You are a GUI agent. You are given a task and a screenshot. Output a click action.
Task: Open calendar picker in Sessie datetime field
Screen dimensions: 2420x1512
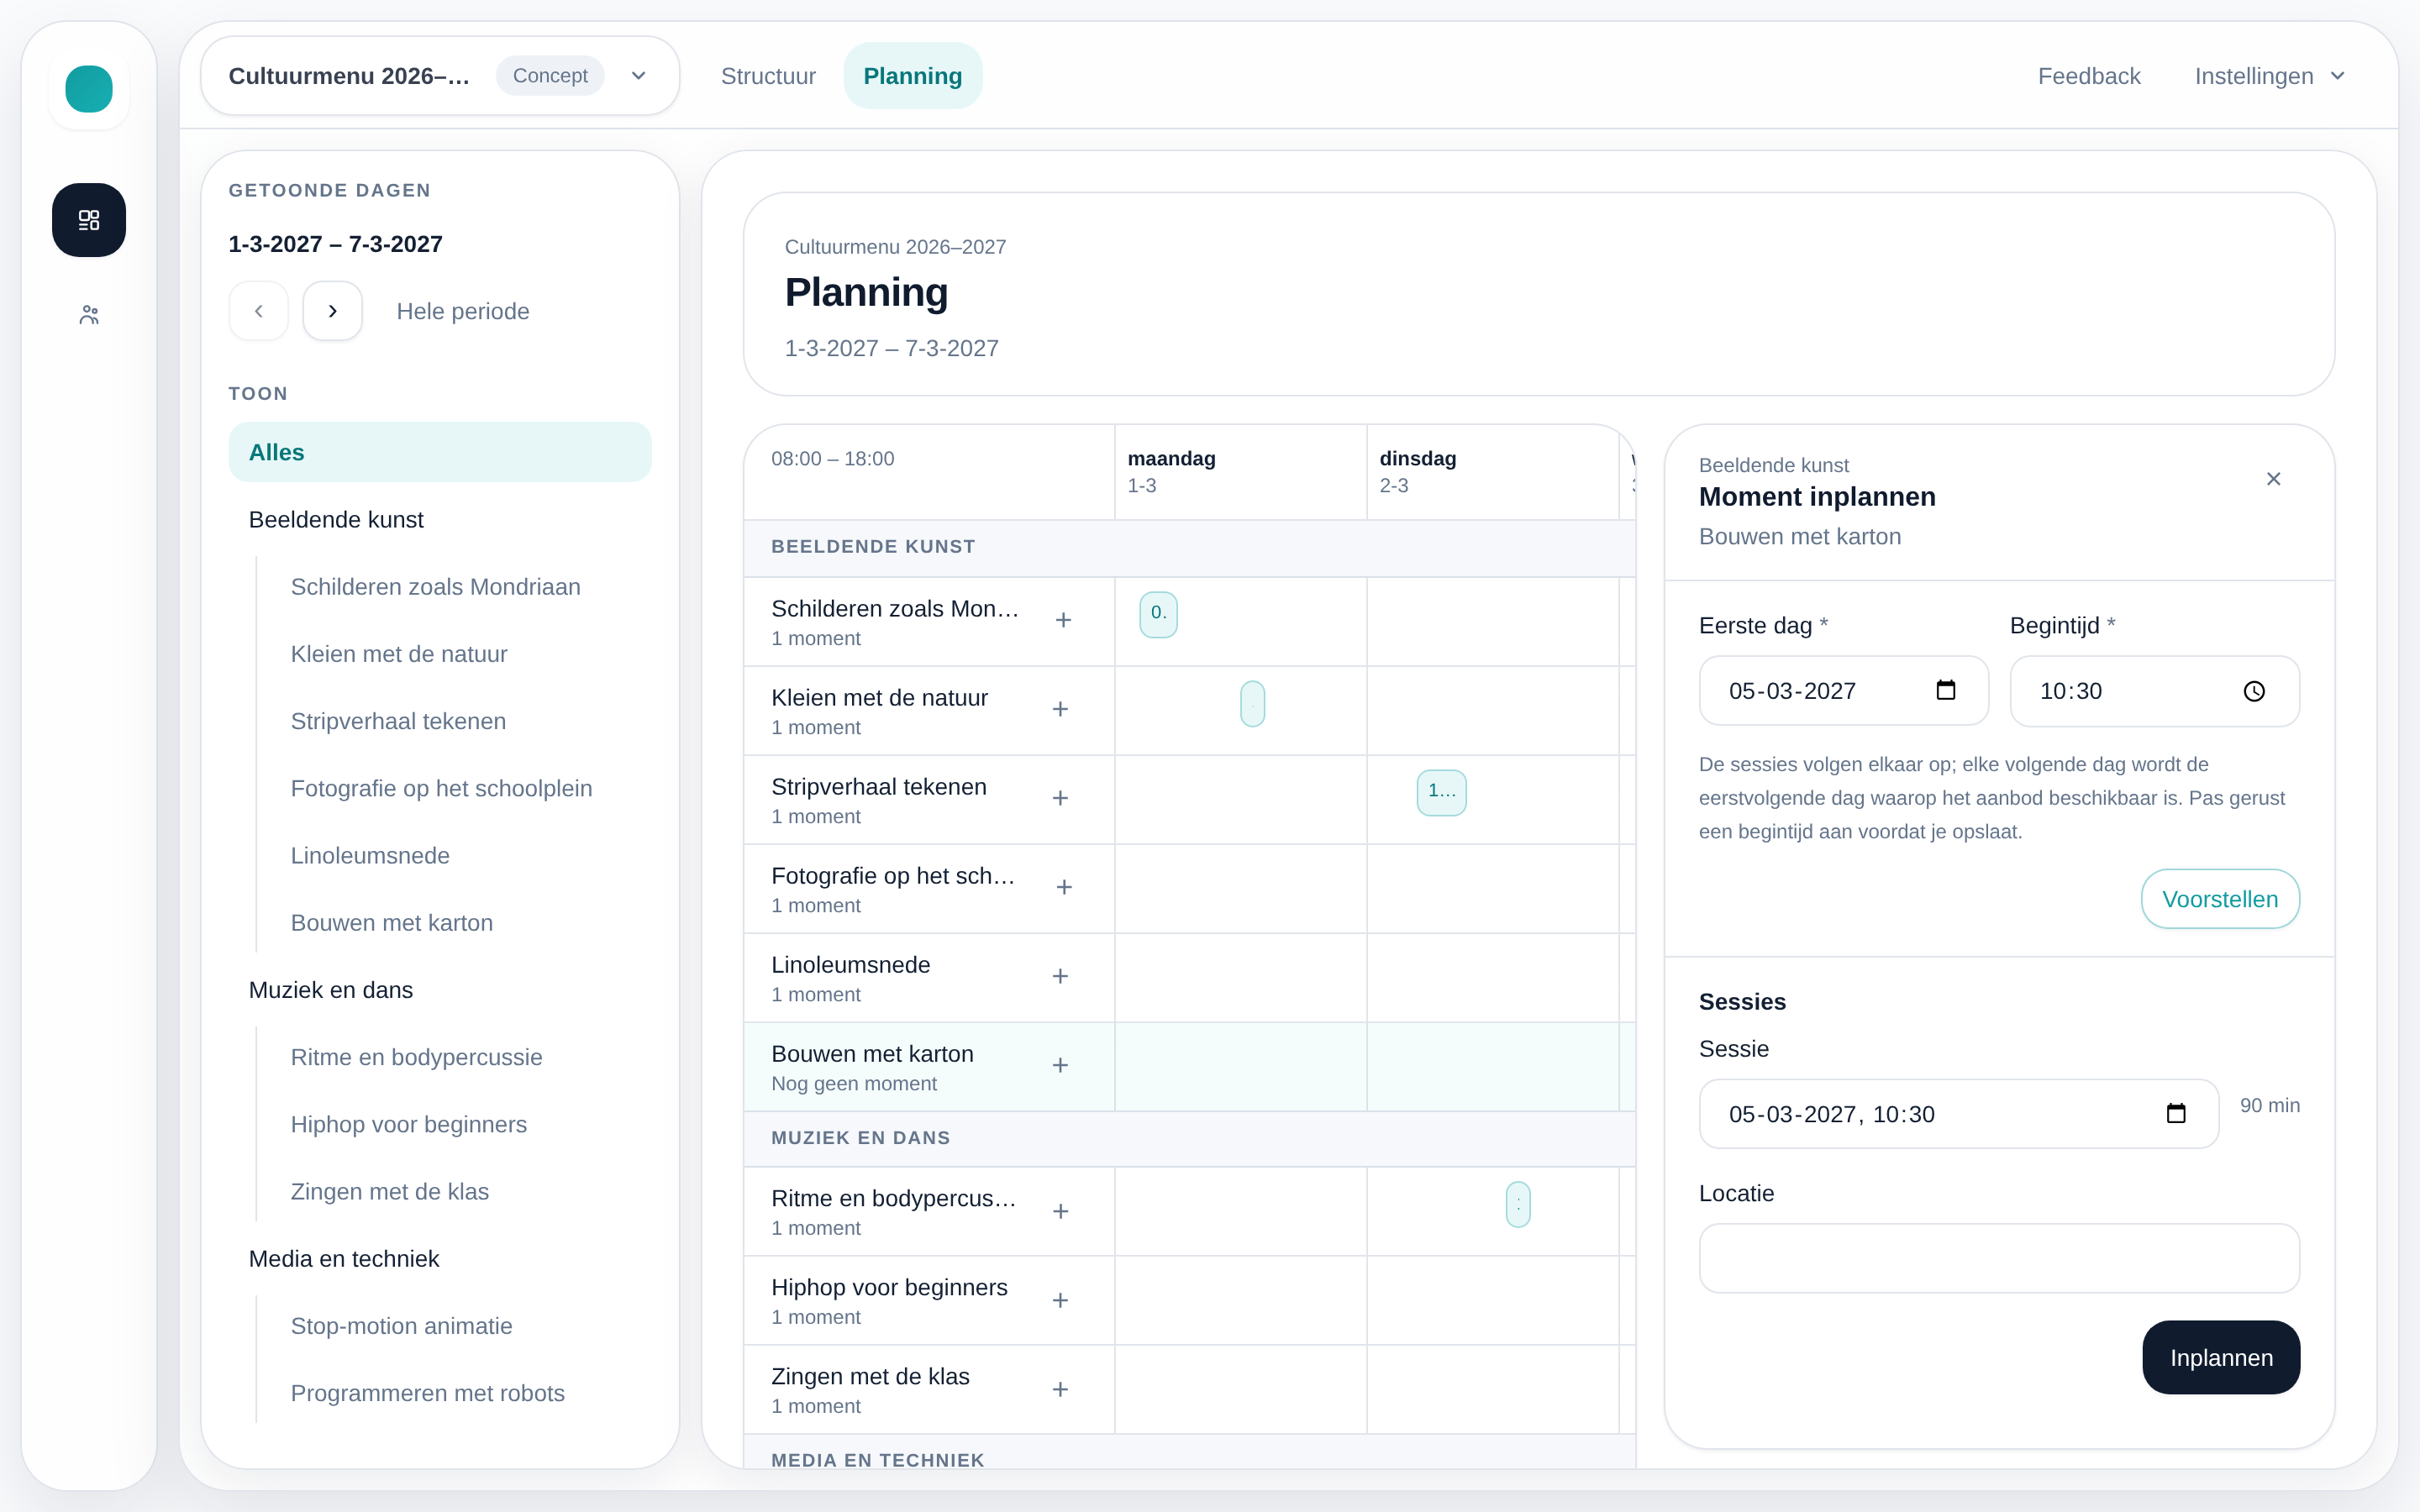pyautogui.click(x=2176, y=1114)
